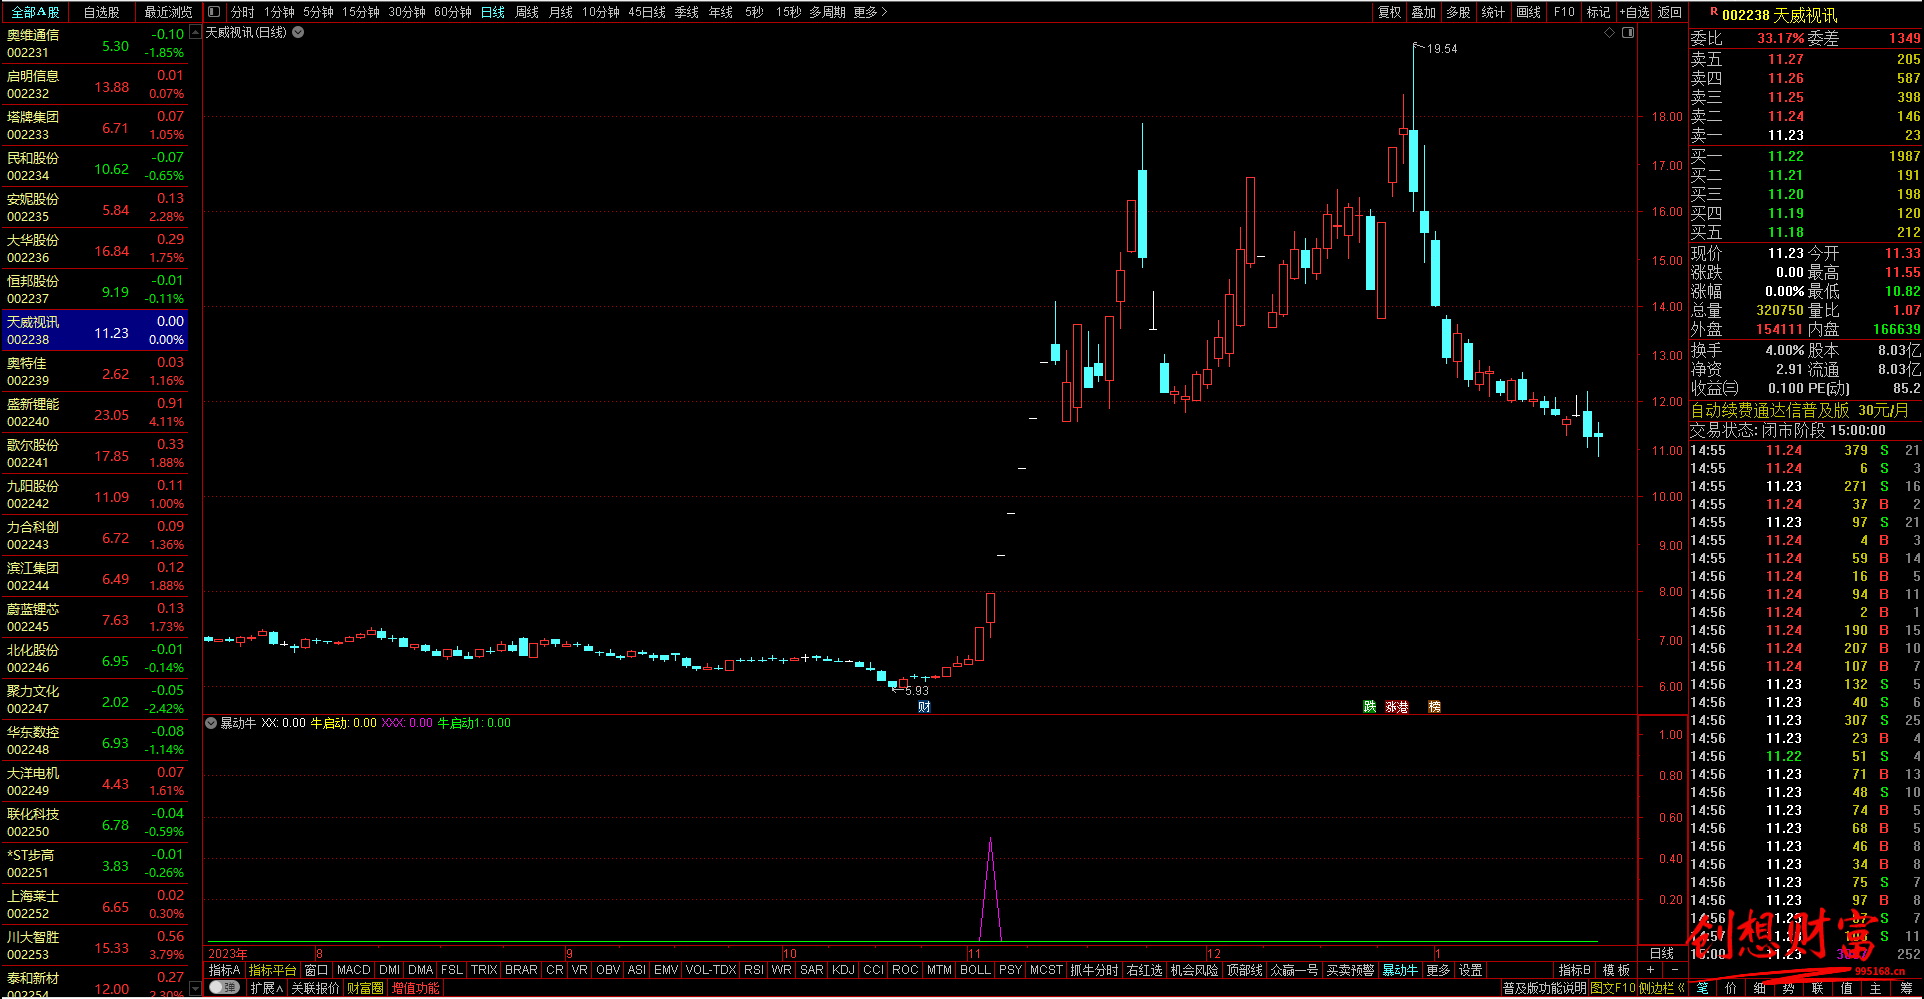Click the split-window icon at chart top right
Viewport: 1924px width, 999px height.
click(x=1628, y=33)
